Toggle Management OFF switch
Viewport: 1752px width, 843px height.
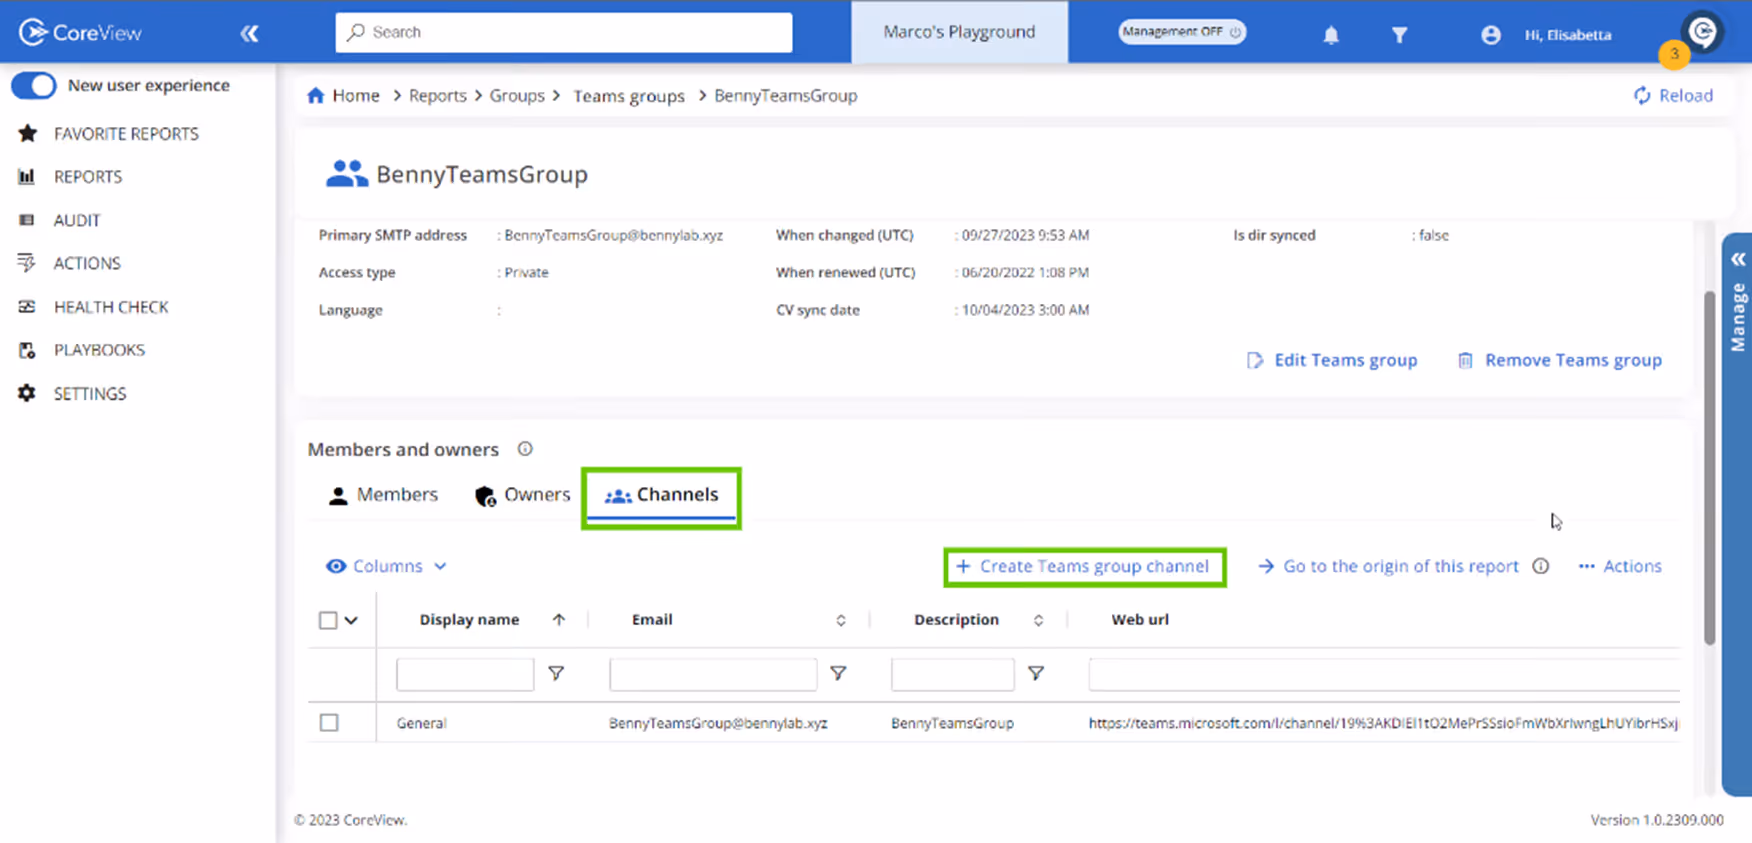pyautogui.click(x=1181, y=32)
